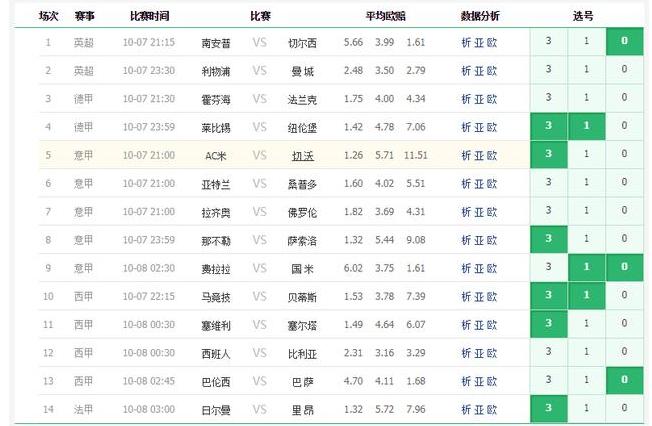Click the draw odds value 3.50
Viewport: 652px width, 426px height.
(x=384, y=71)
